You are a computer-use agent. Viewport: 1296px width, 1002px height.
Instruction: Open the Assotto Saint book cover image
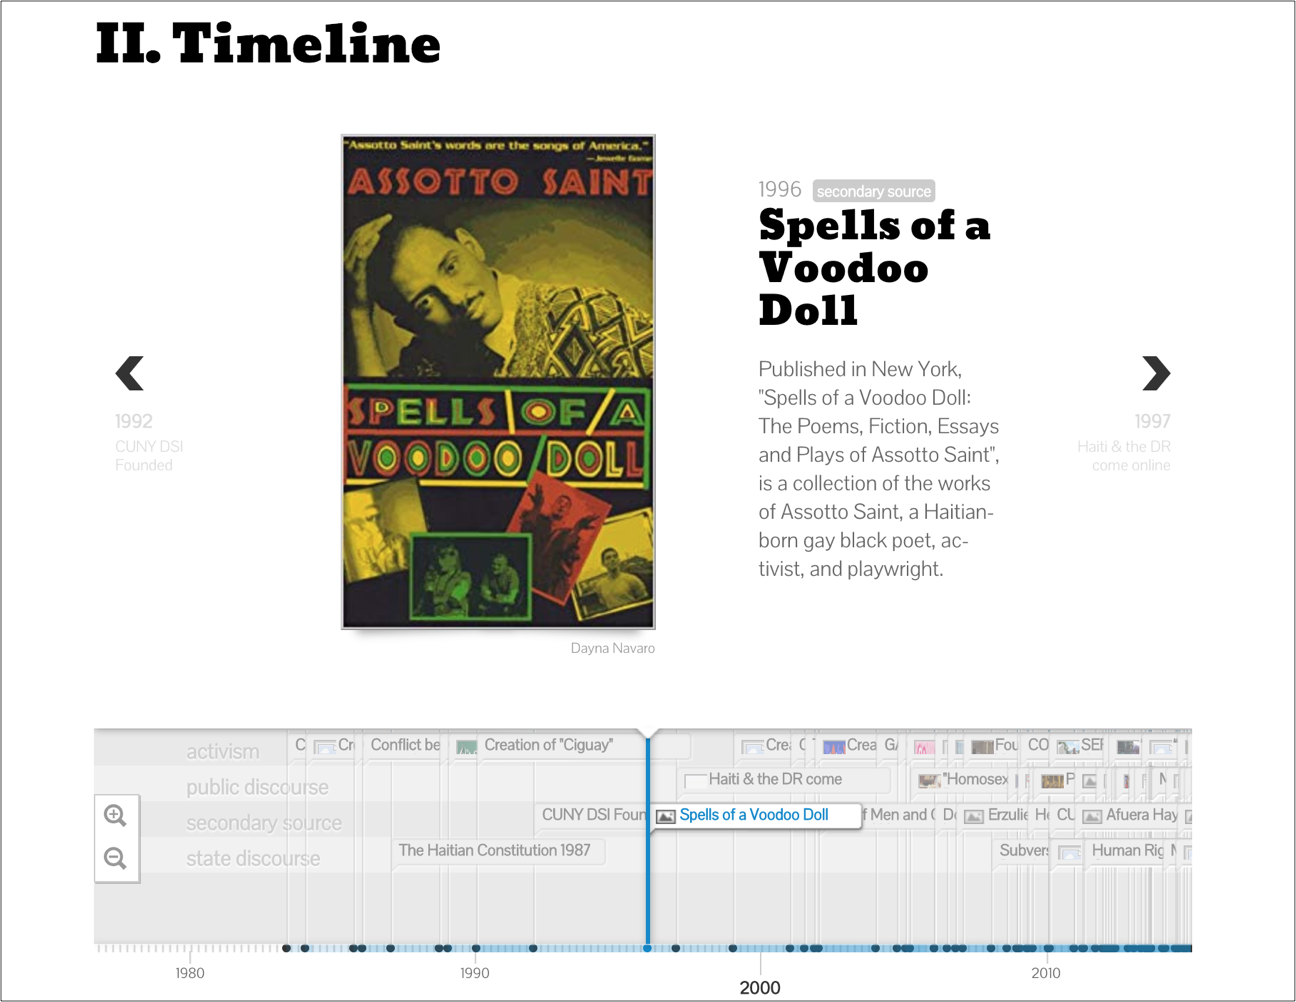(x=498, y=382)
